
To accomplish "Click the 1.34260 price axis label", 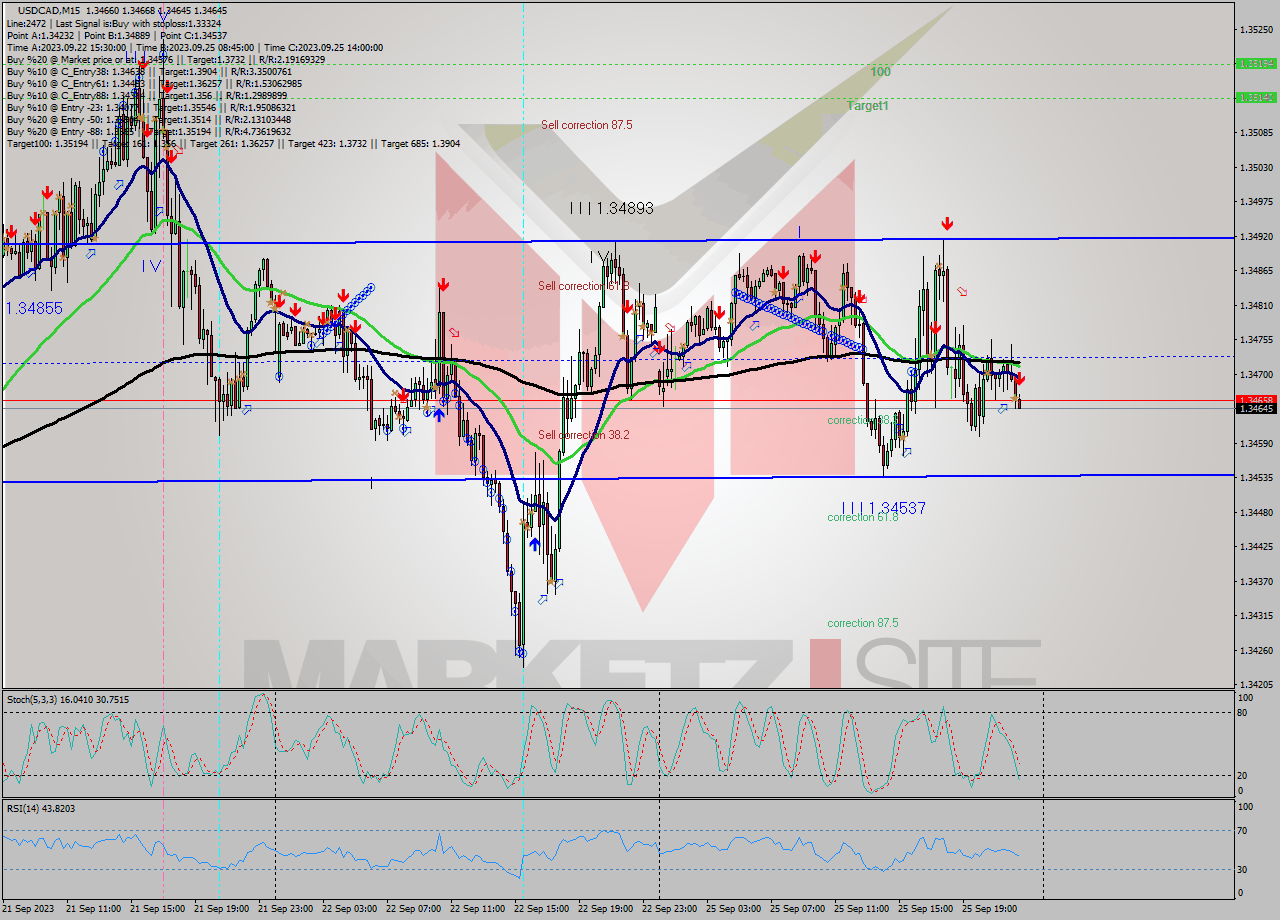I will point(1255,650).
